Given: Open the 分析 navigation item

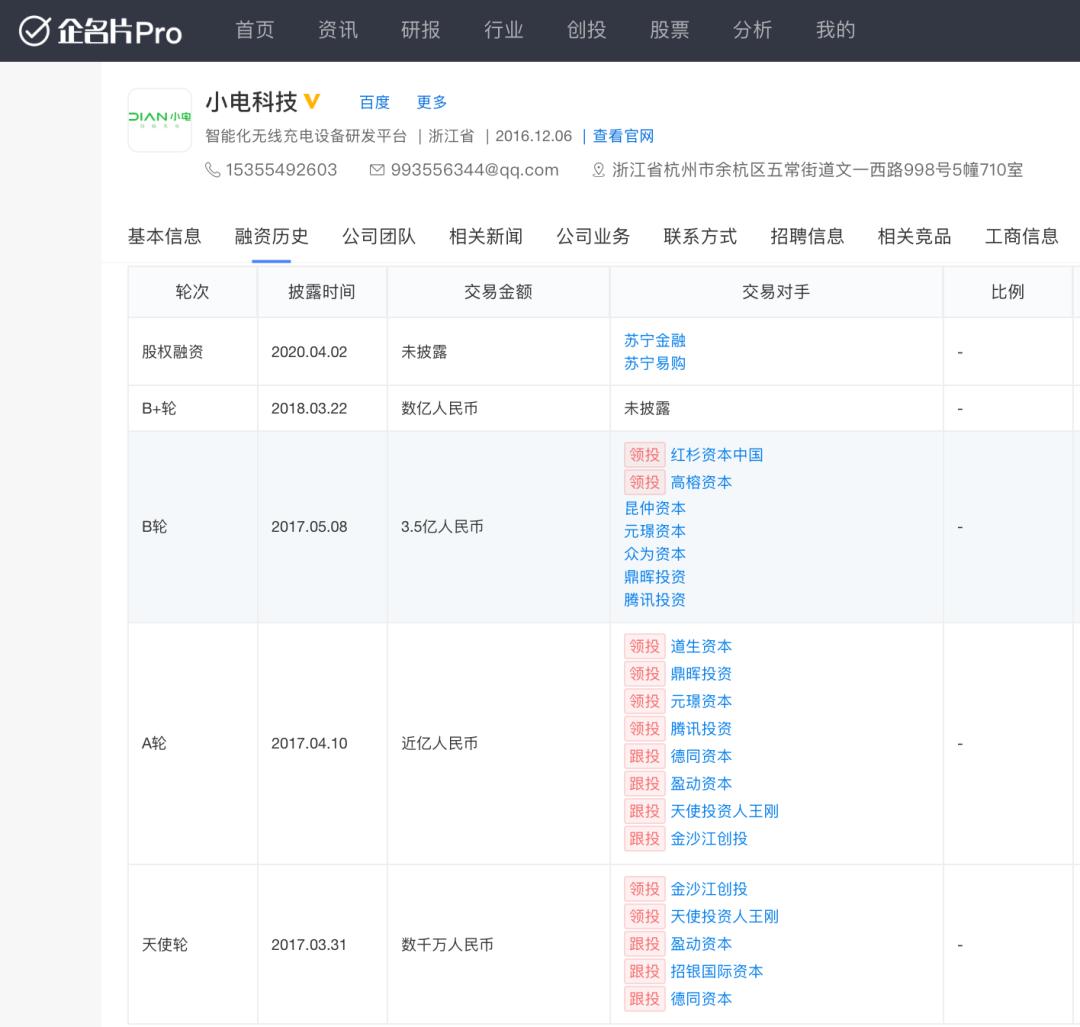Looking at the screenshot, I should tap(753, 30).
